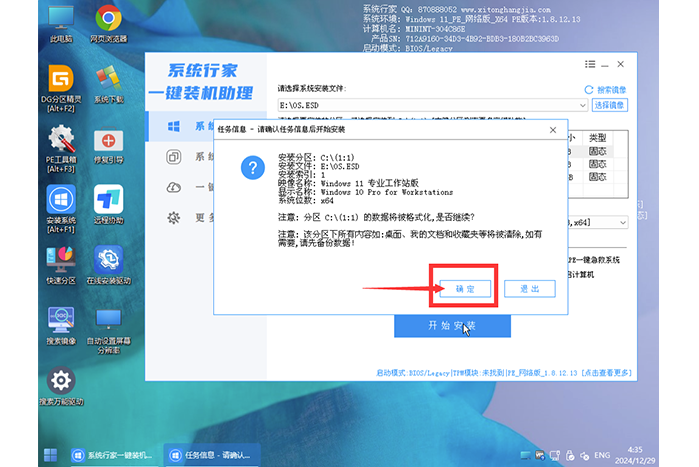The width and height of the screenshot is (699, 467).
Task: Click the 开始安装 button
Action: click(x=452, y=326)
